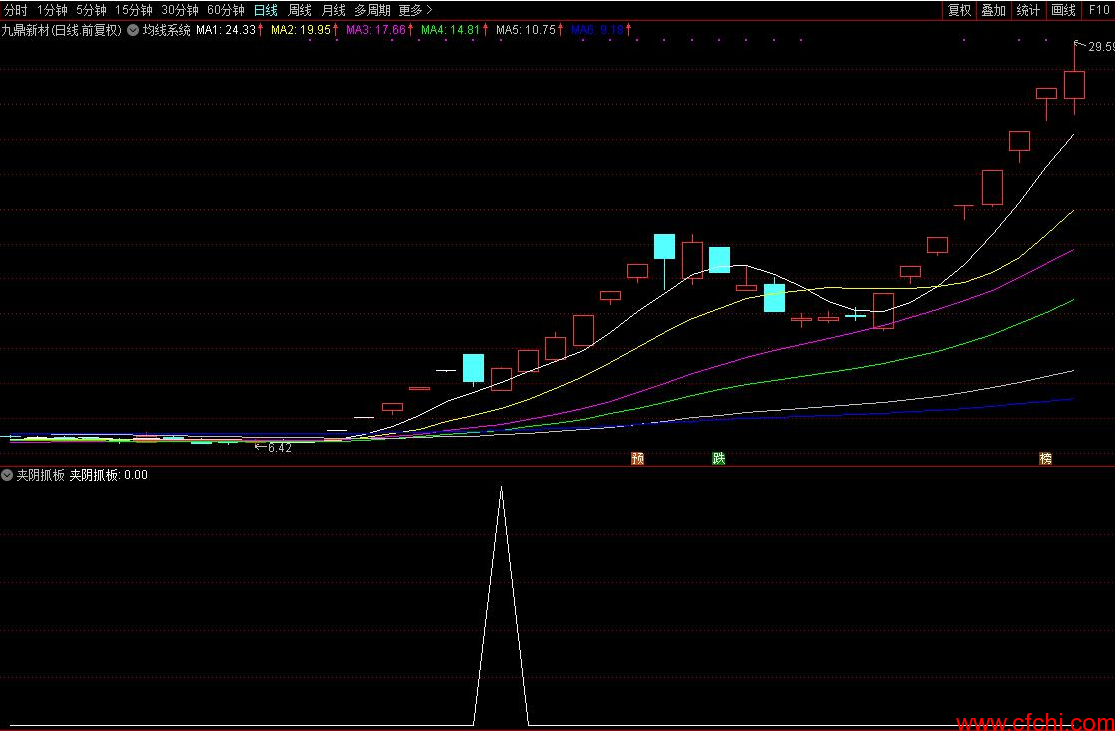Screen dimensions: 1115x731
Task: Click the MA4: 14.81 value
Action: tap(451, 30)
